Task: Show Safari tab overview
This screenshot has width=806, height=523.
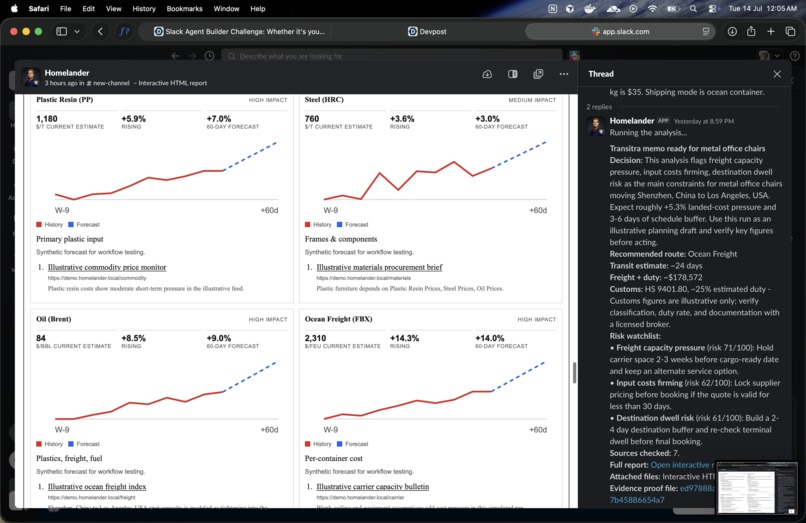Action: coord(790,31)
